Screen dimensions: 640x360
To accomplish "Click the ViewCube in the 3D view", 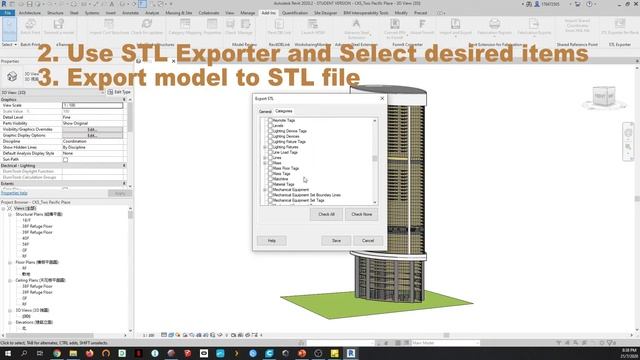I will pyautogui.click(x=604, y=97).
